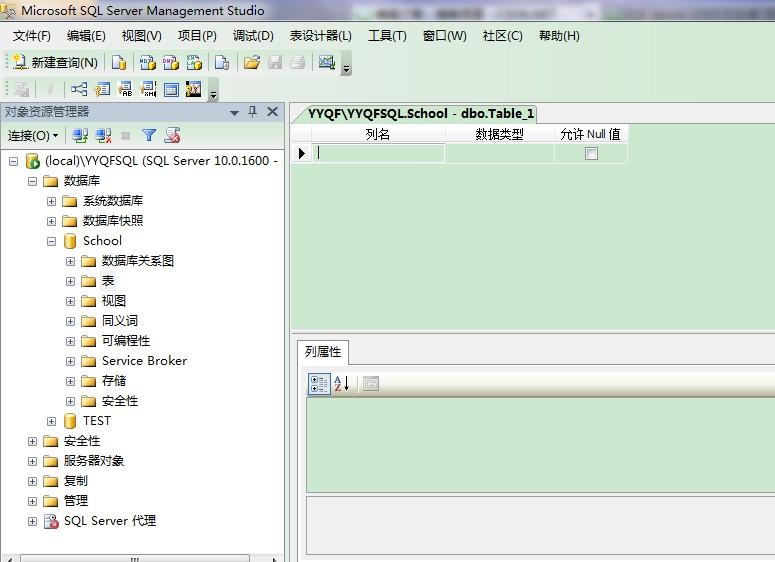The width and height of the screenshot is (775, 562).
Task: Open the 表设计器(L) menu
Action: 320,36
